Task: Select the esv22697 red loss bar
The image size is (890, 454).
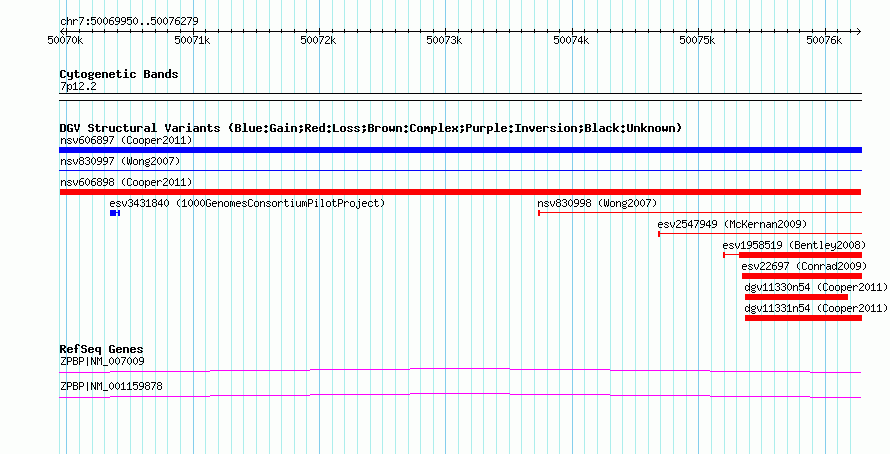Action: [x=801, y=276]
